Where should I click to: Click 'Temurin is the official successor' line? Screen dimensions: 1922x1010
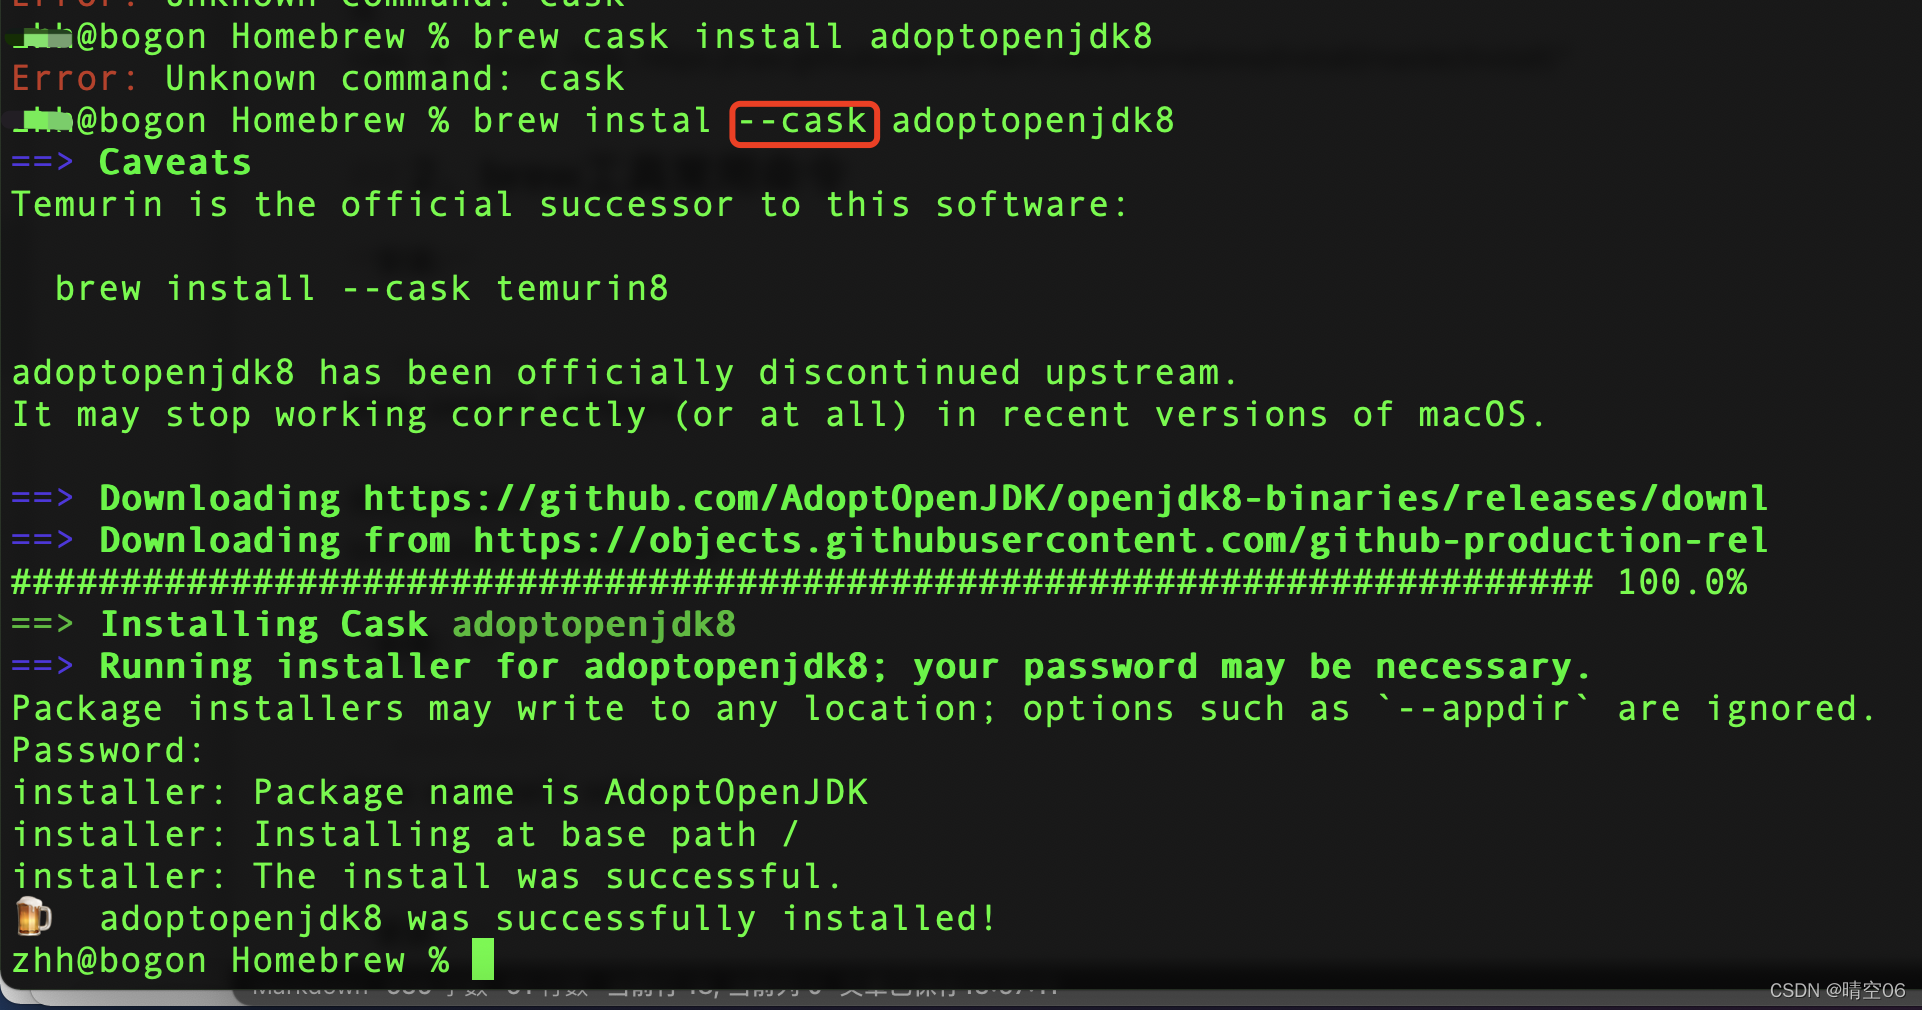[569, 205]
